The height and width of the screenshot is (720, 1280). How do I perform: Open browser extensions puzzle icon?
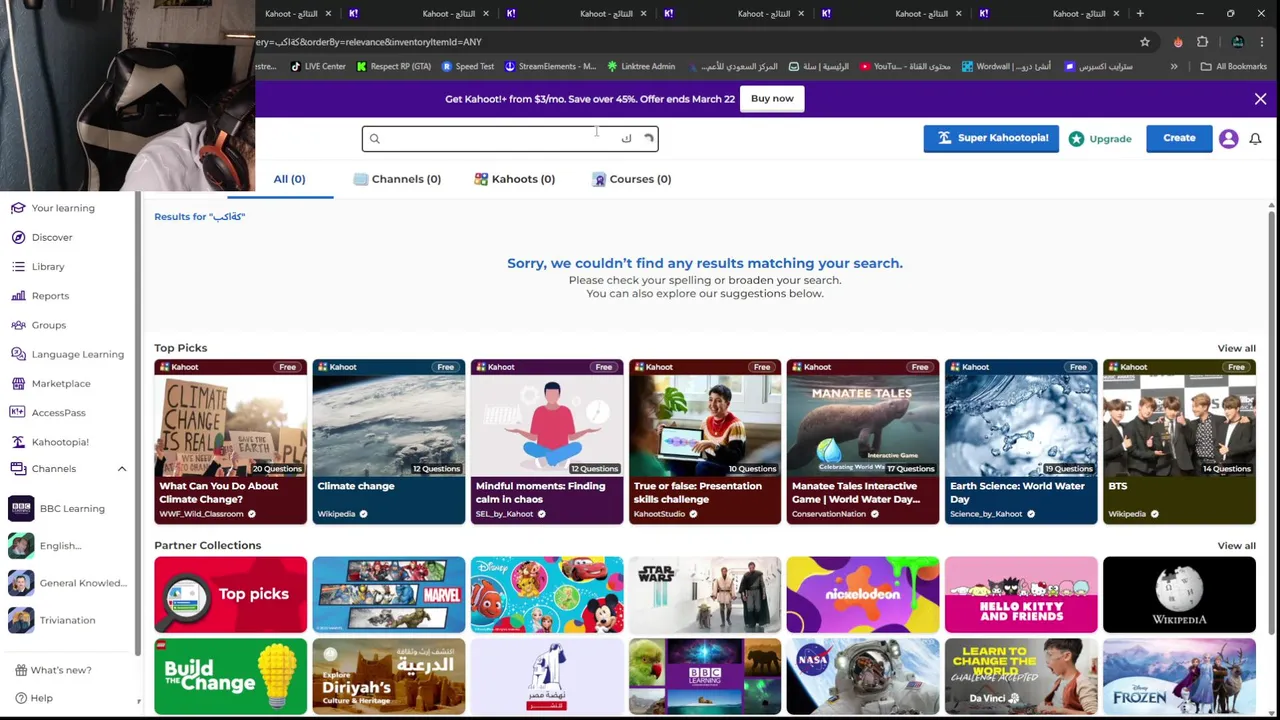coord(1203,42)
